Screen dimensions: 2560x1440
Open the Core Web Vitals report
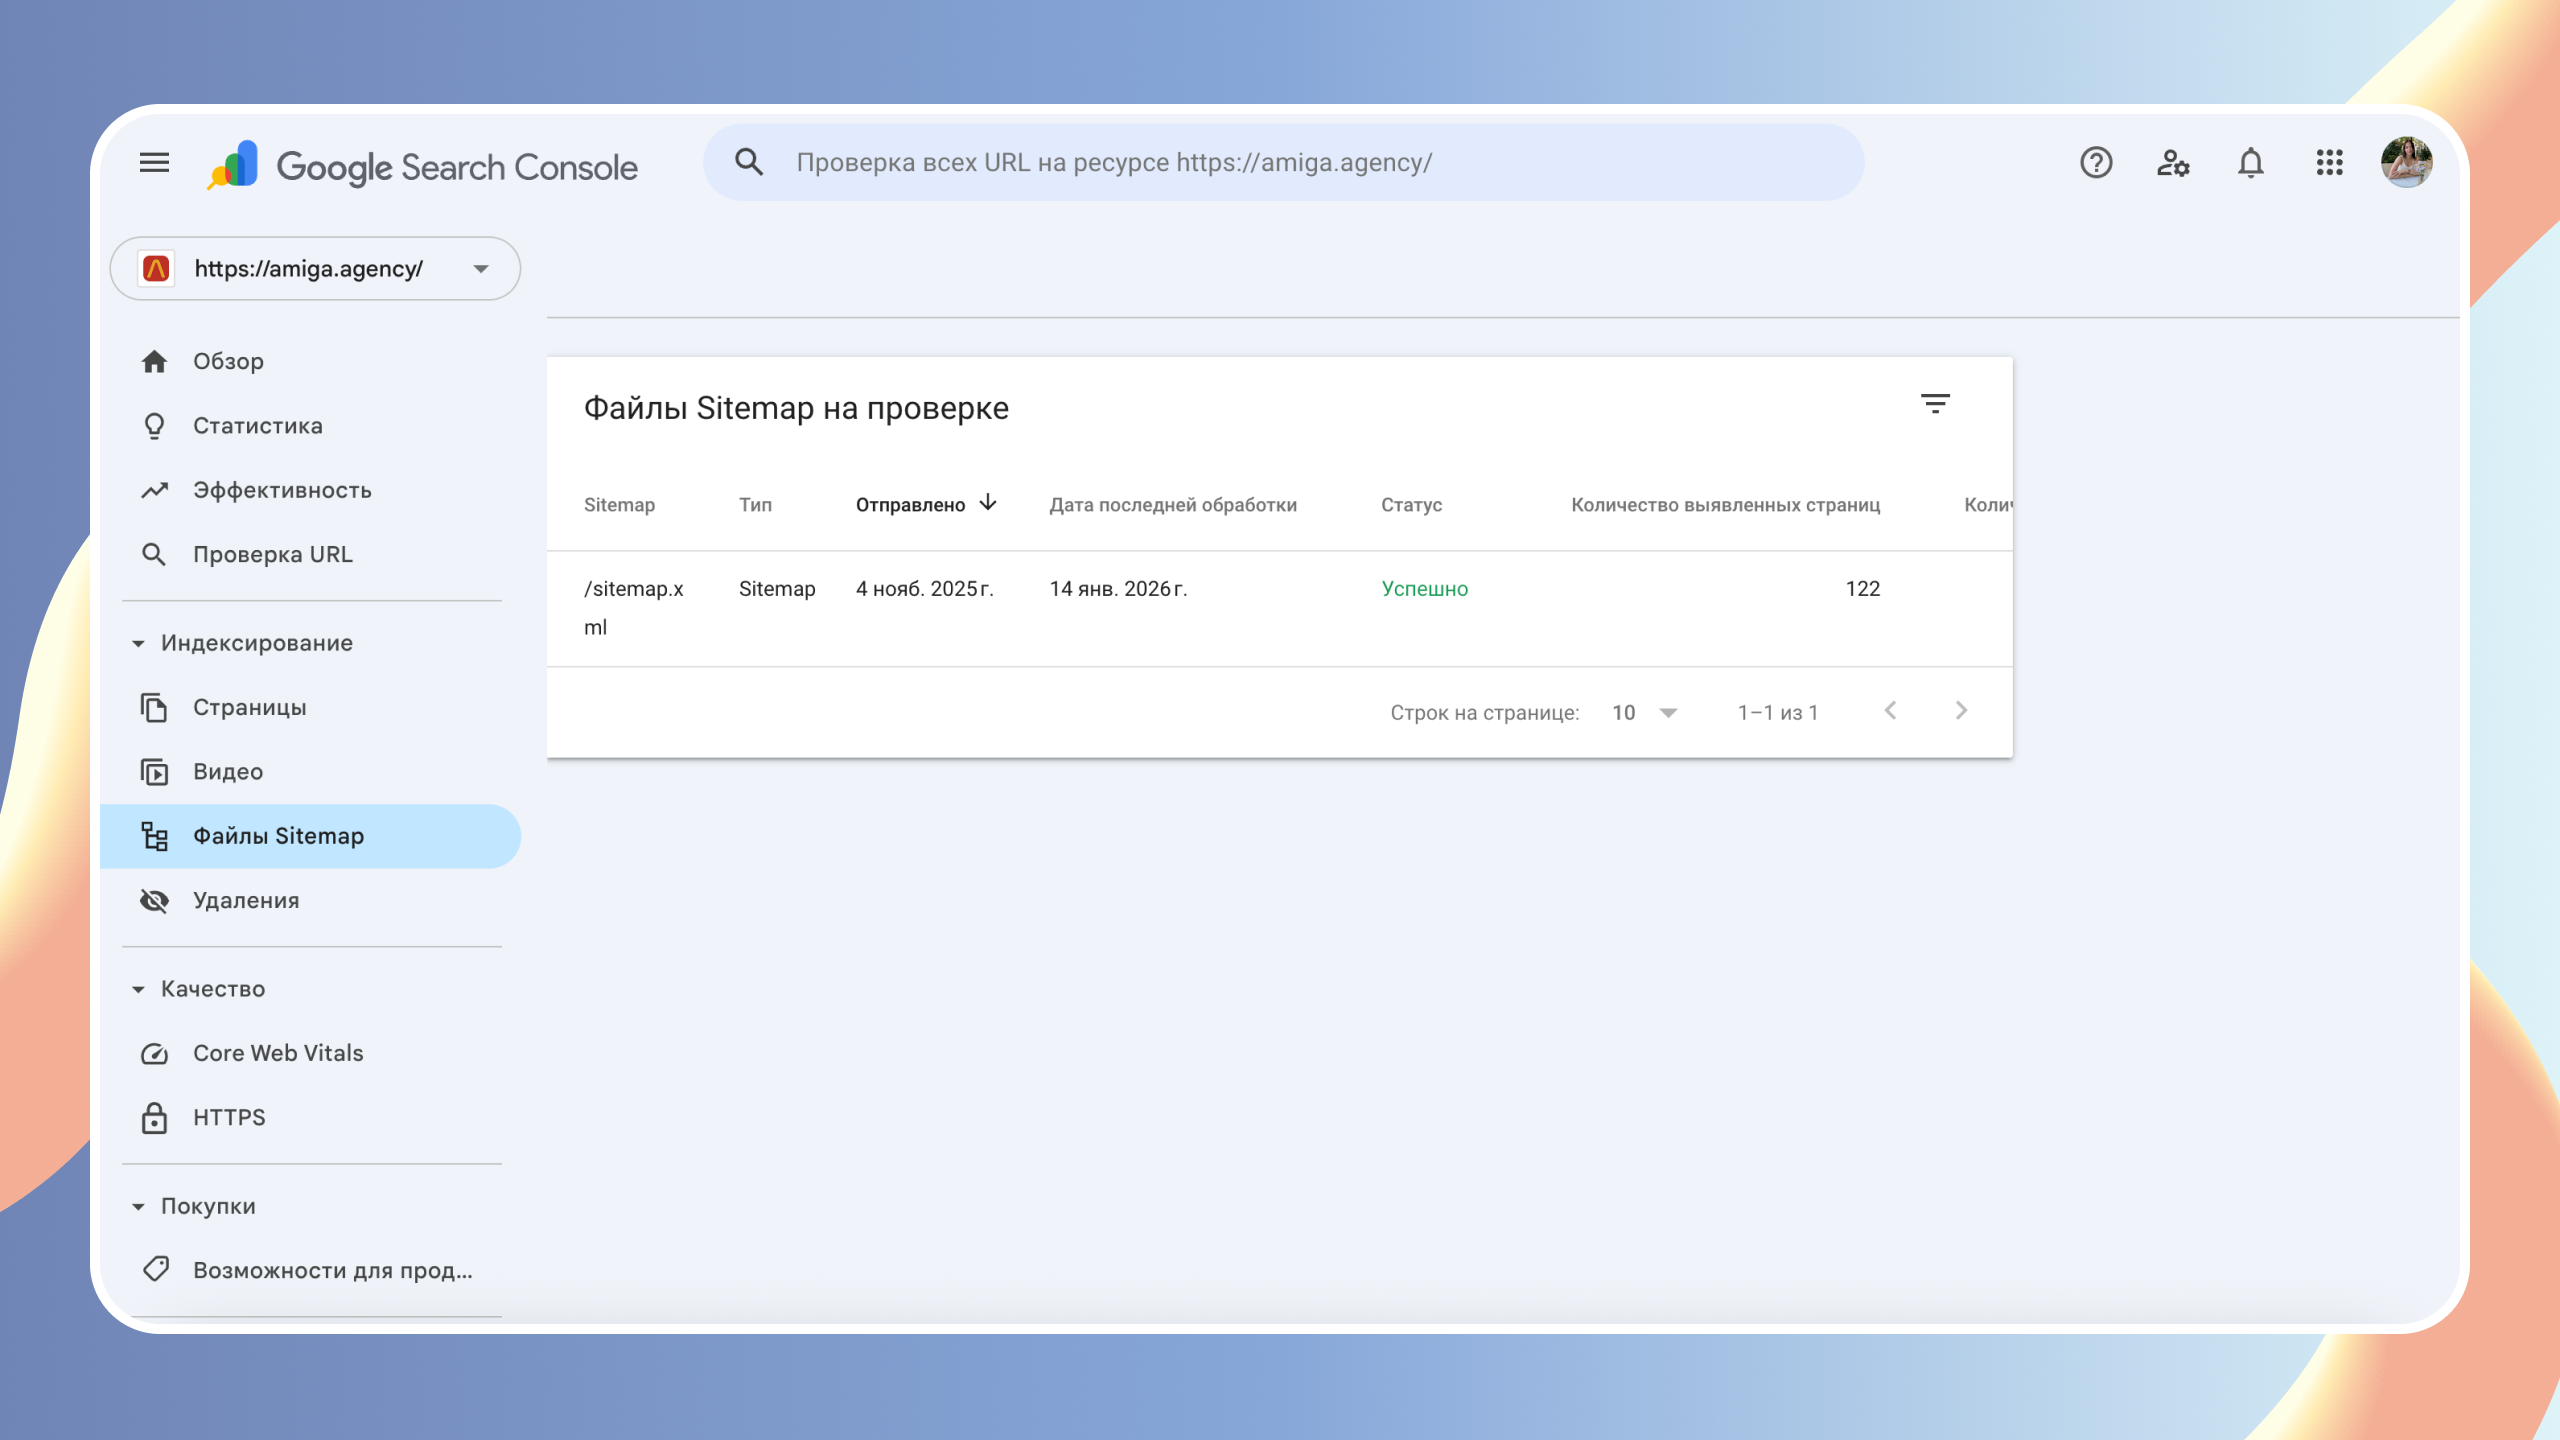tap(278, 1053)
